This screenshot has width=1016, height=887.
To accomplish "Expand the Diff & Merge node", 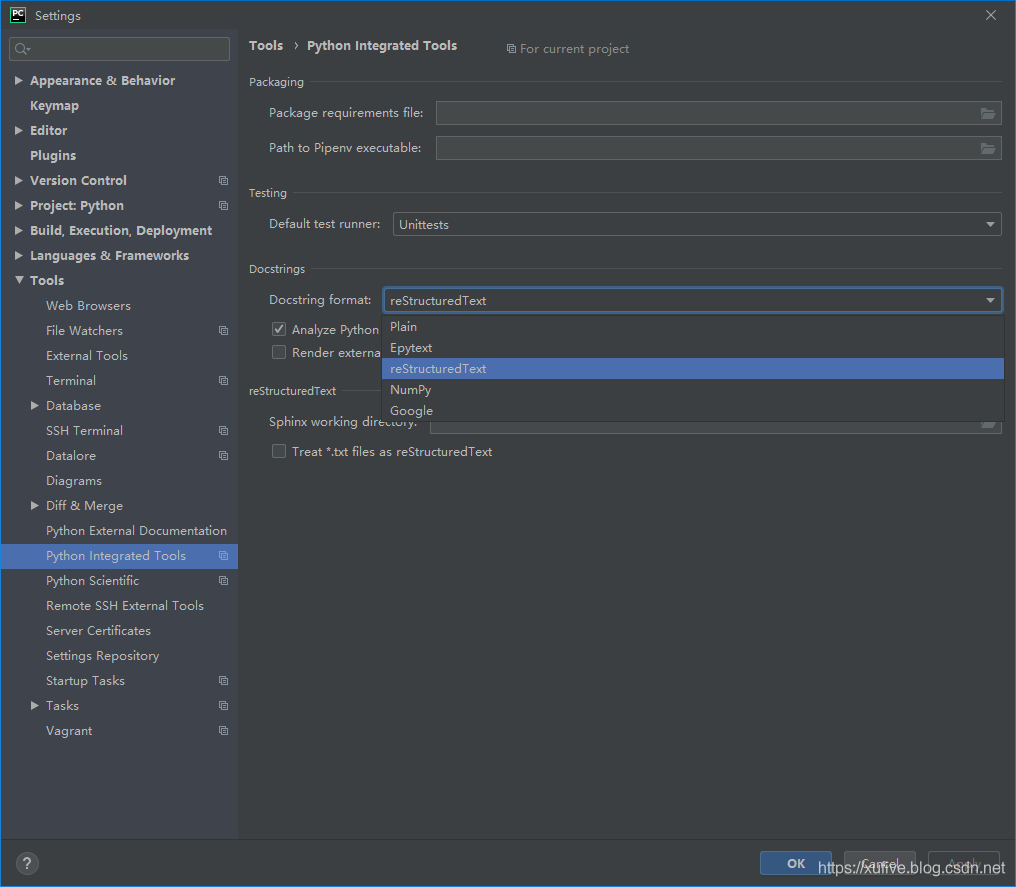I will [35, 505].
